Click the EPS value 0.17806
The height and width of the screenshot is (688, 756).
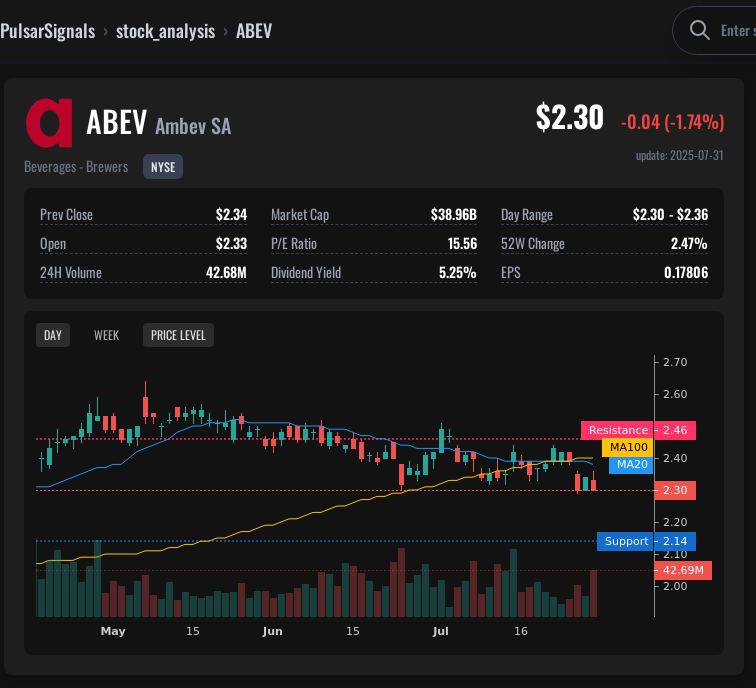point(686,273)
